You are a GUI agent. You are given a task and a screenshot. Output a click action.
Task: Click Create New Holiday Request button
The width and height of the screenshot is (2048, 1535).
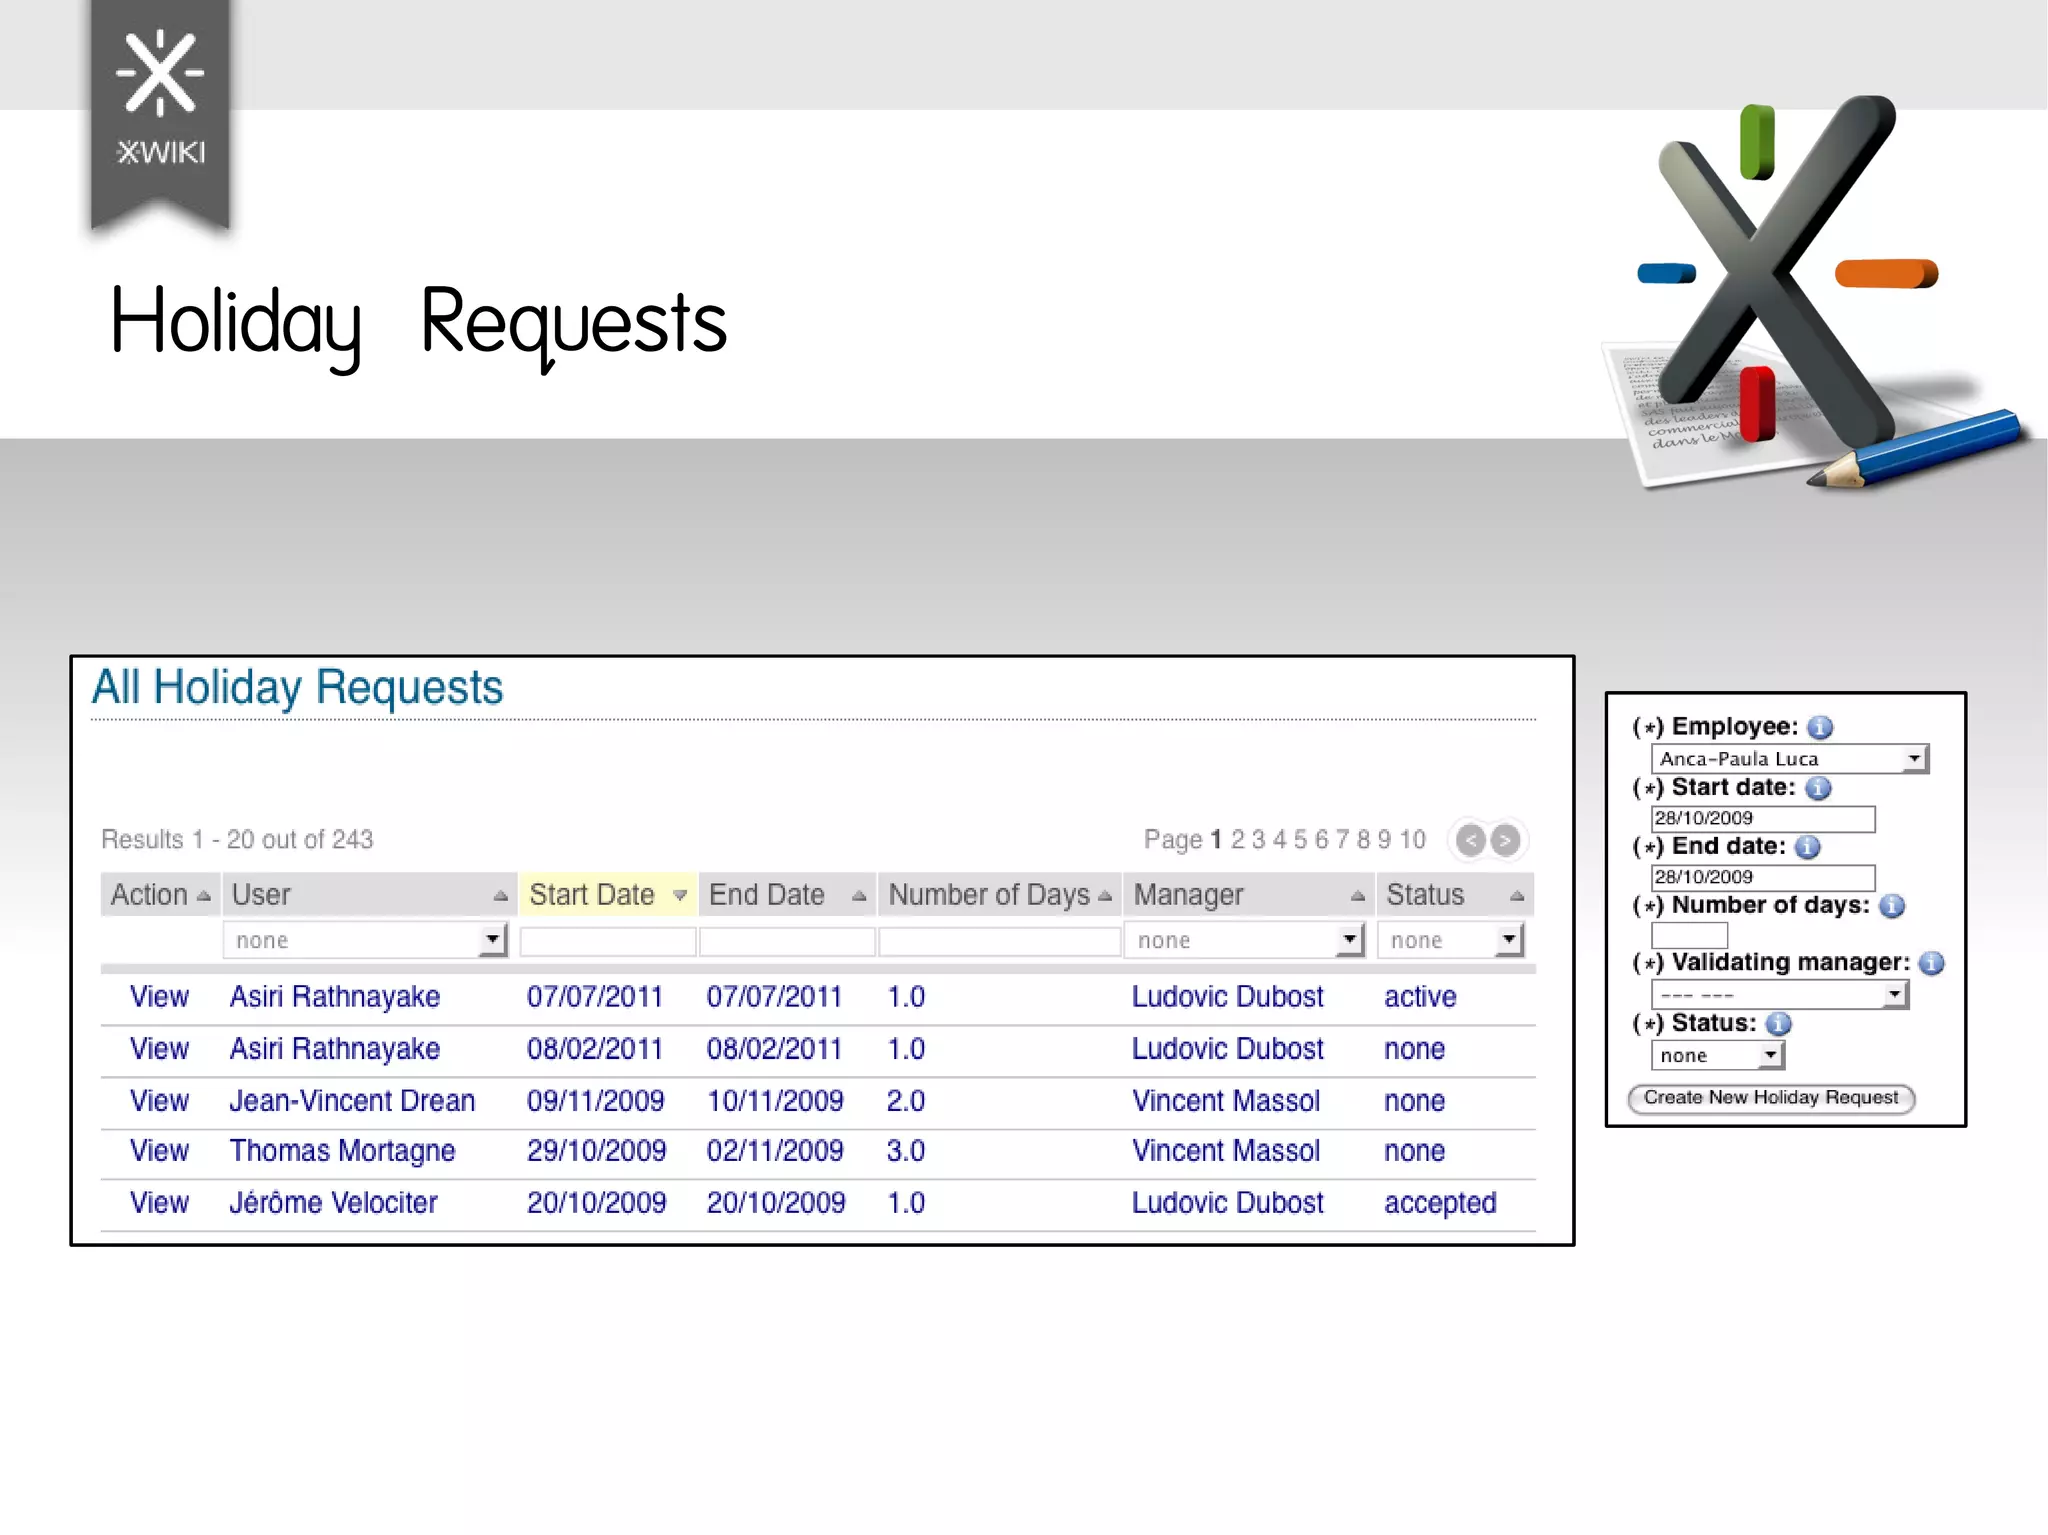pyautogui.click(x=1771, y=1098)
